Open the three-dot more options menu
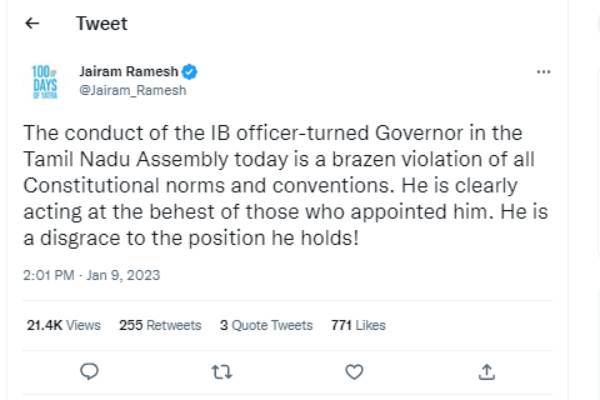 544,73
